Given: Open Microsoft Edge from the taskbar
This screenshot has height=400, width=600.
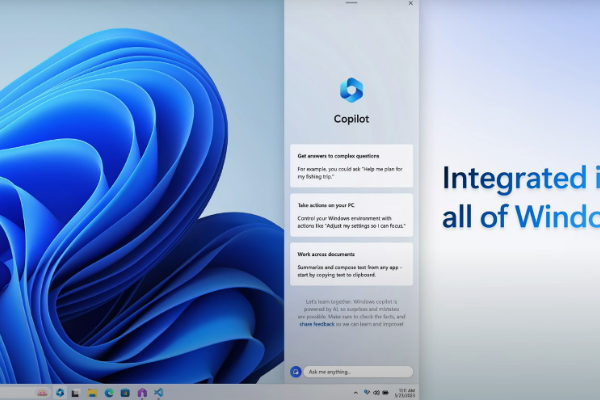Looking at the screenshot, I should (109, 393).
